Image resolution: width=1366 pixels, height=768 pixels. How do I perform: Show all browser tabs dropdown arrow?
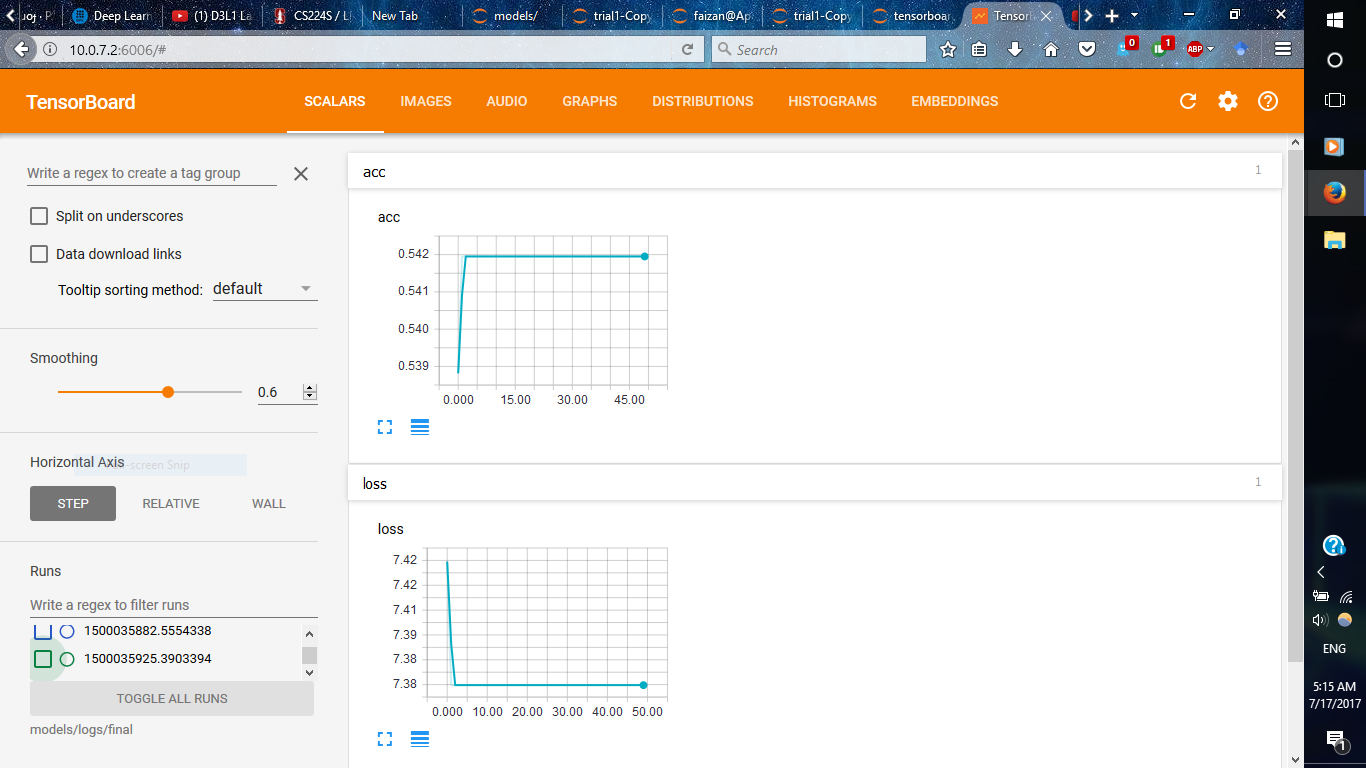(x=1134, y=16)
